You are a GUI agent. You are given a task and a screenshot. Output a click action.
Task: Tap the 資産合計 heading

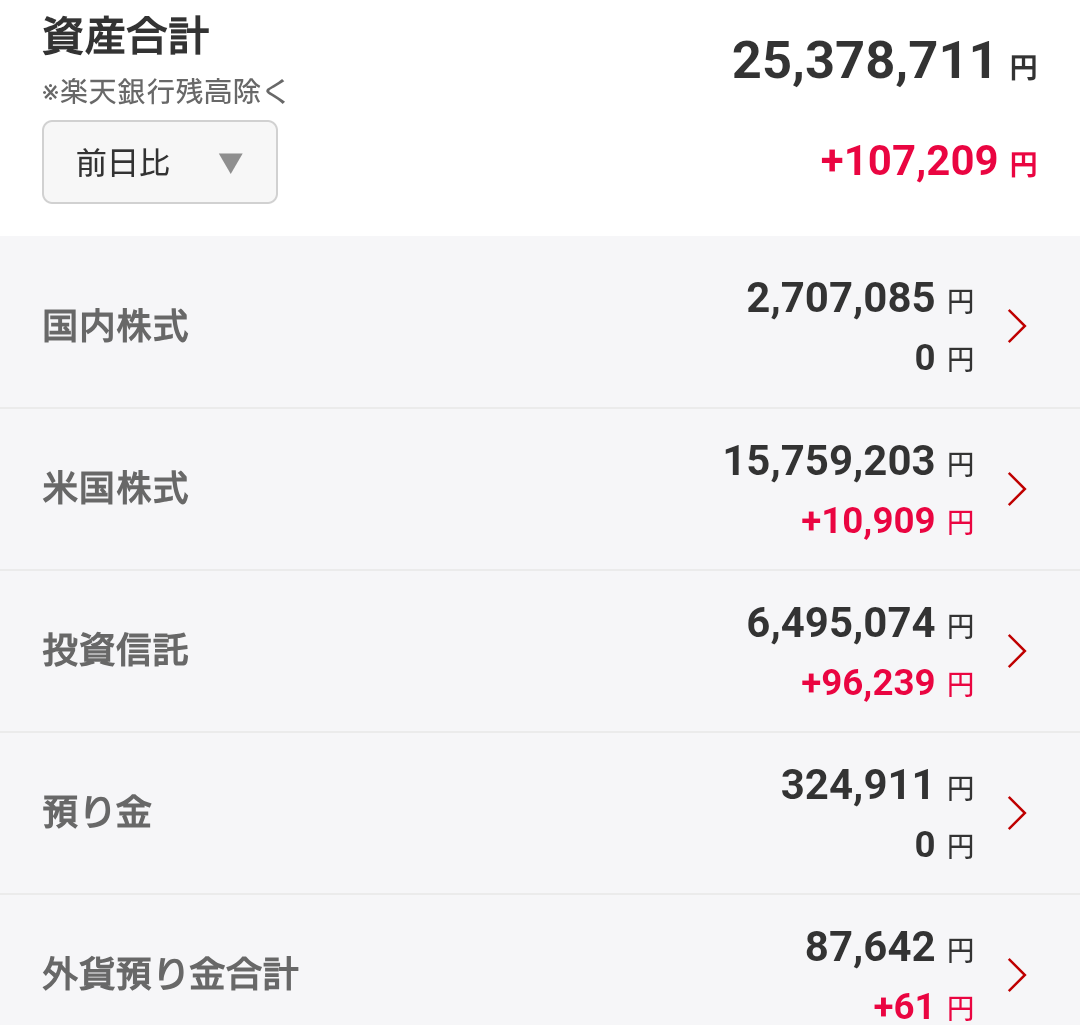[x=125, y=36]
